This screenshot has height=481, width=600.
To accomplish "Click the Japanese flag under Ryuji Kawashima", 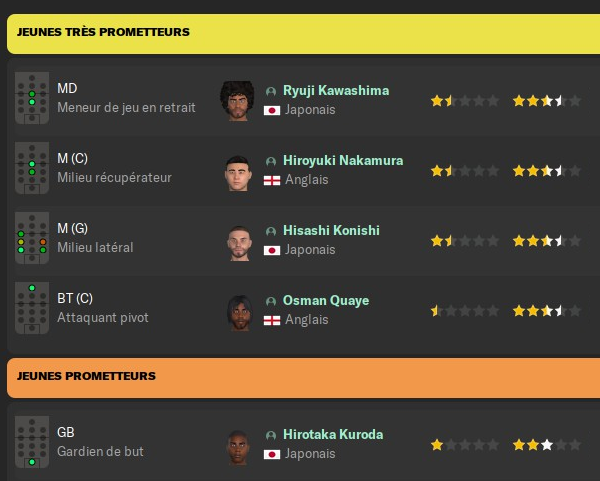I will 271,111.
